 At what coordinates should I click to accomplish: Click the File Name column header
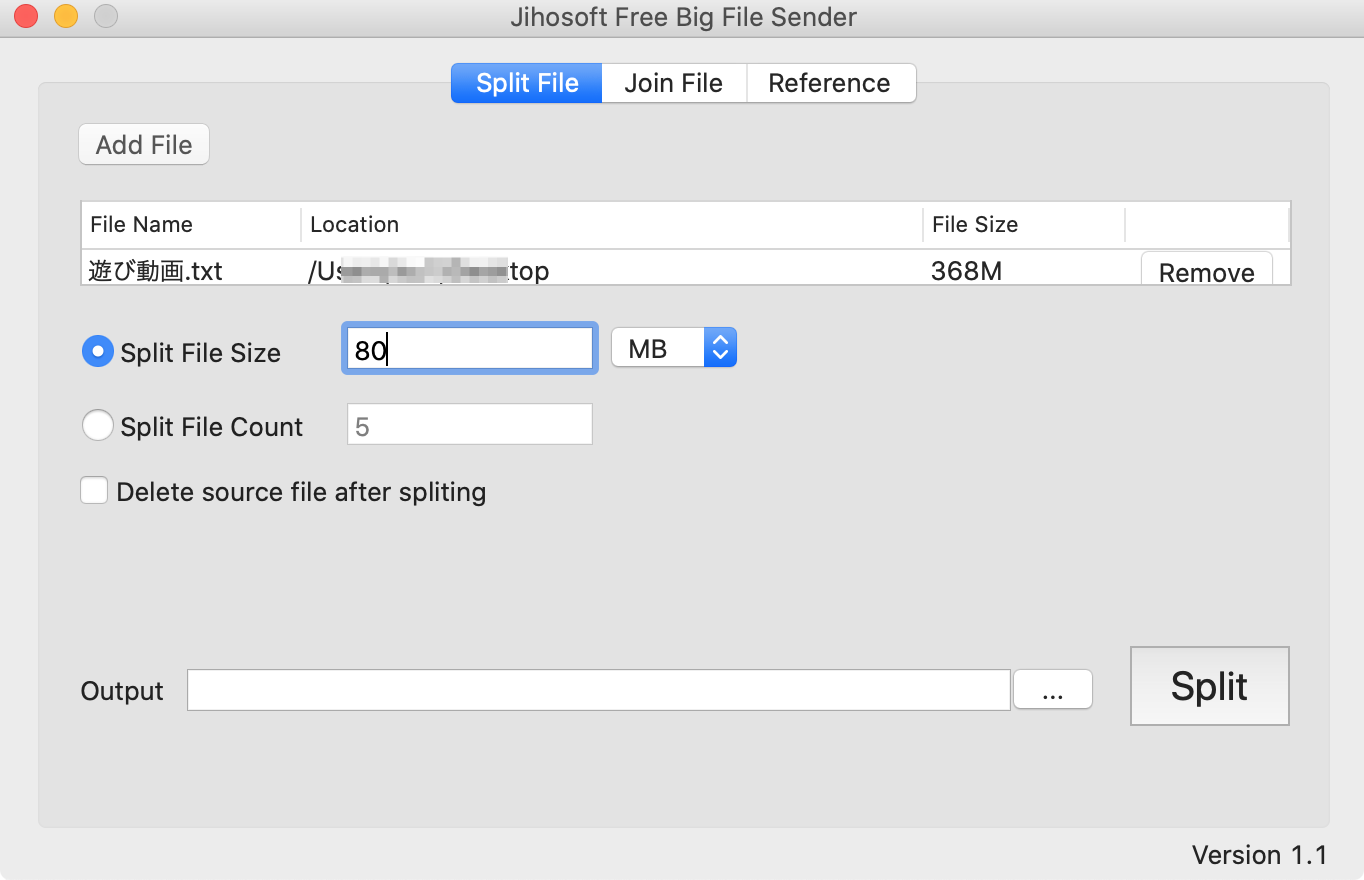point(191,225)
